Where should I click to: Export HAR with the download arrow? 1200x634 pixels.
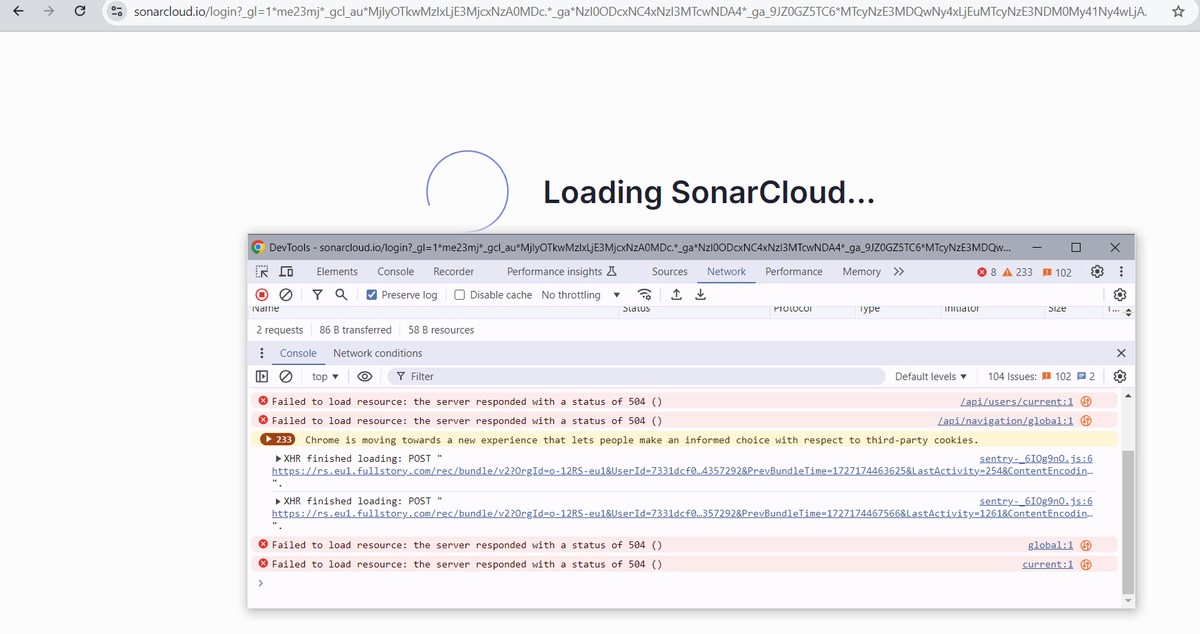(x=701, y=295)
